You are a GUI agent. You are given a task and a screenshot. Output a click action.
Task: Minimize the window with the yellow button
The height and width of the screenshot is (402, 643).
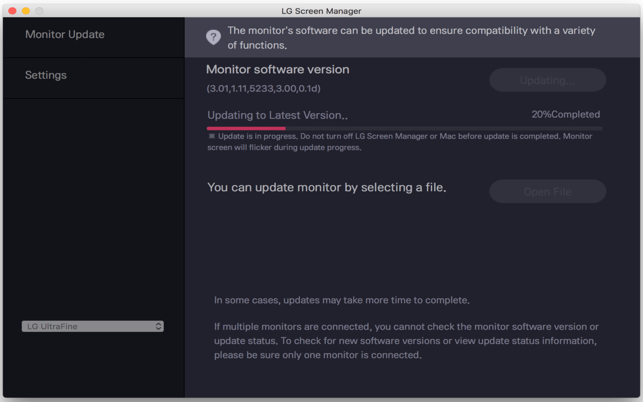26,11
